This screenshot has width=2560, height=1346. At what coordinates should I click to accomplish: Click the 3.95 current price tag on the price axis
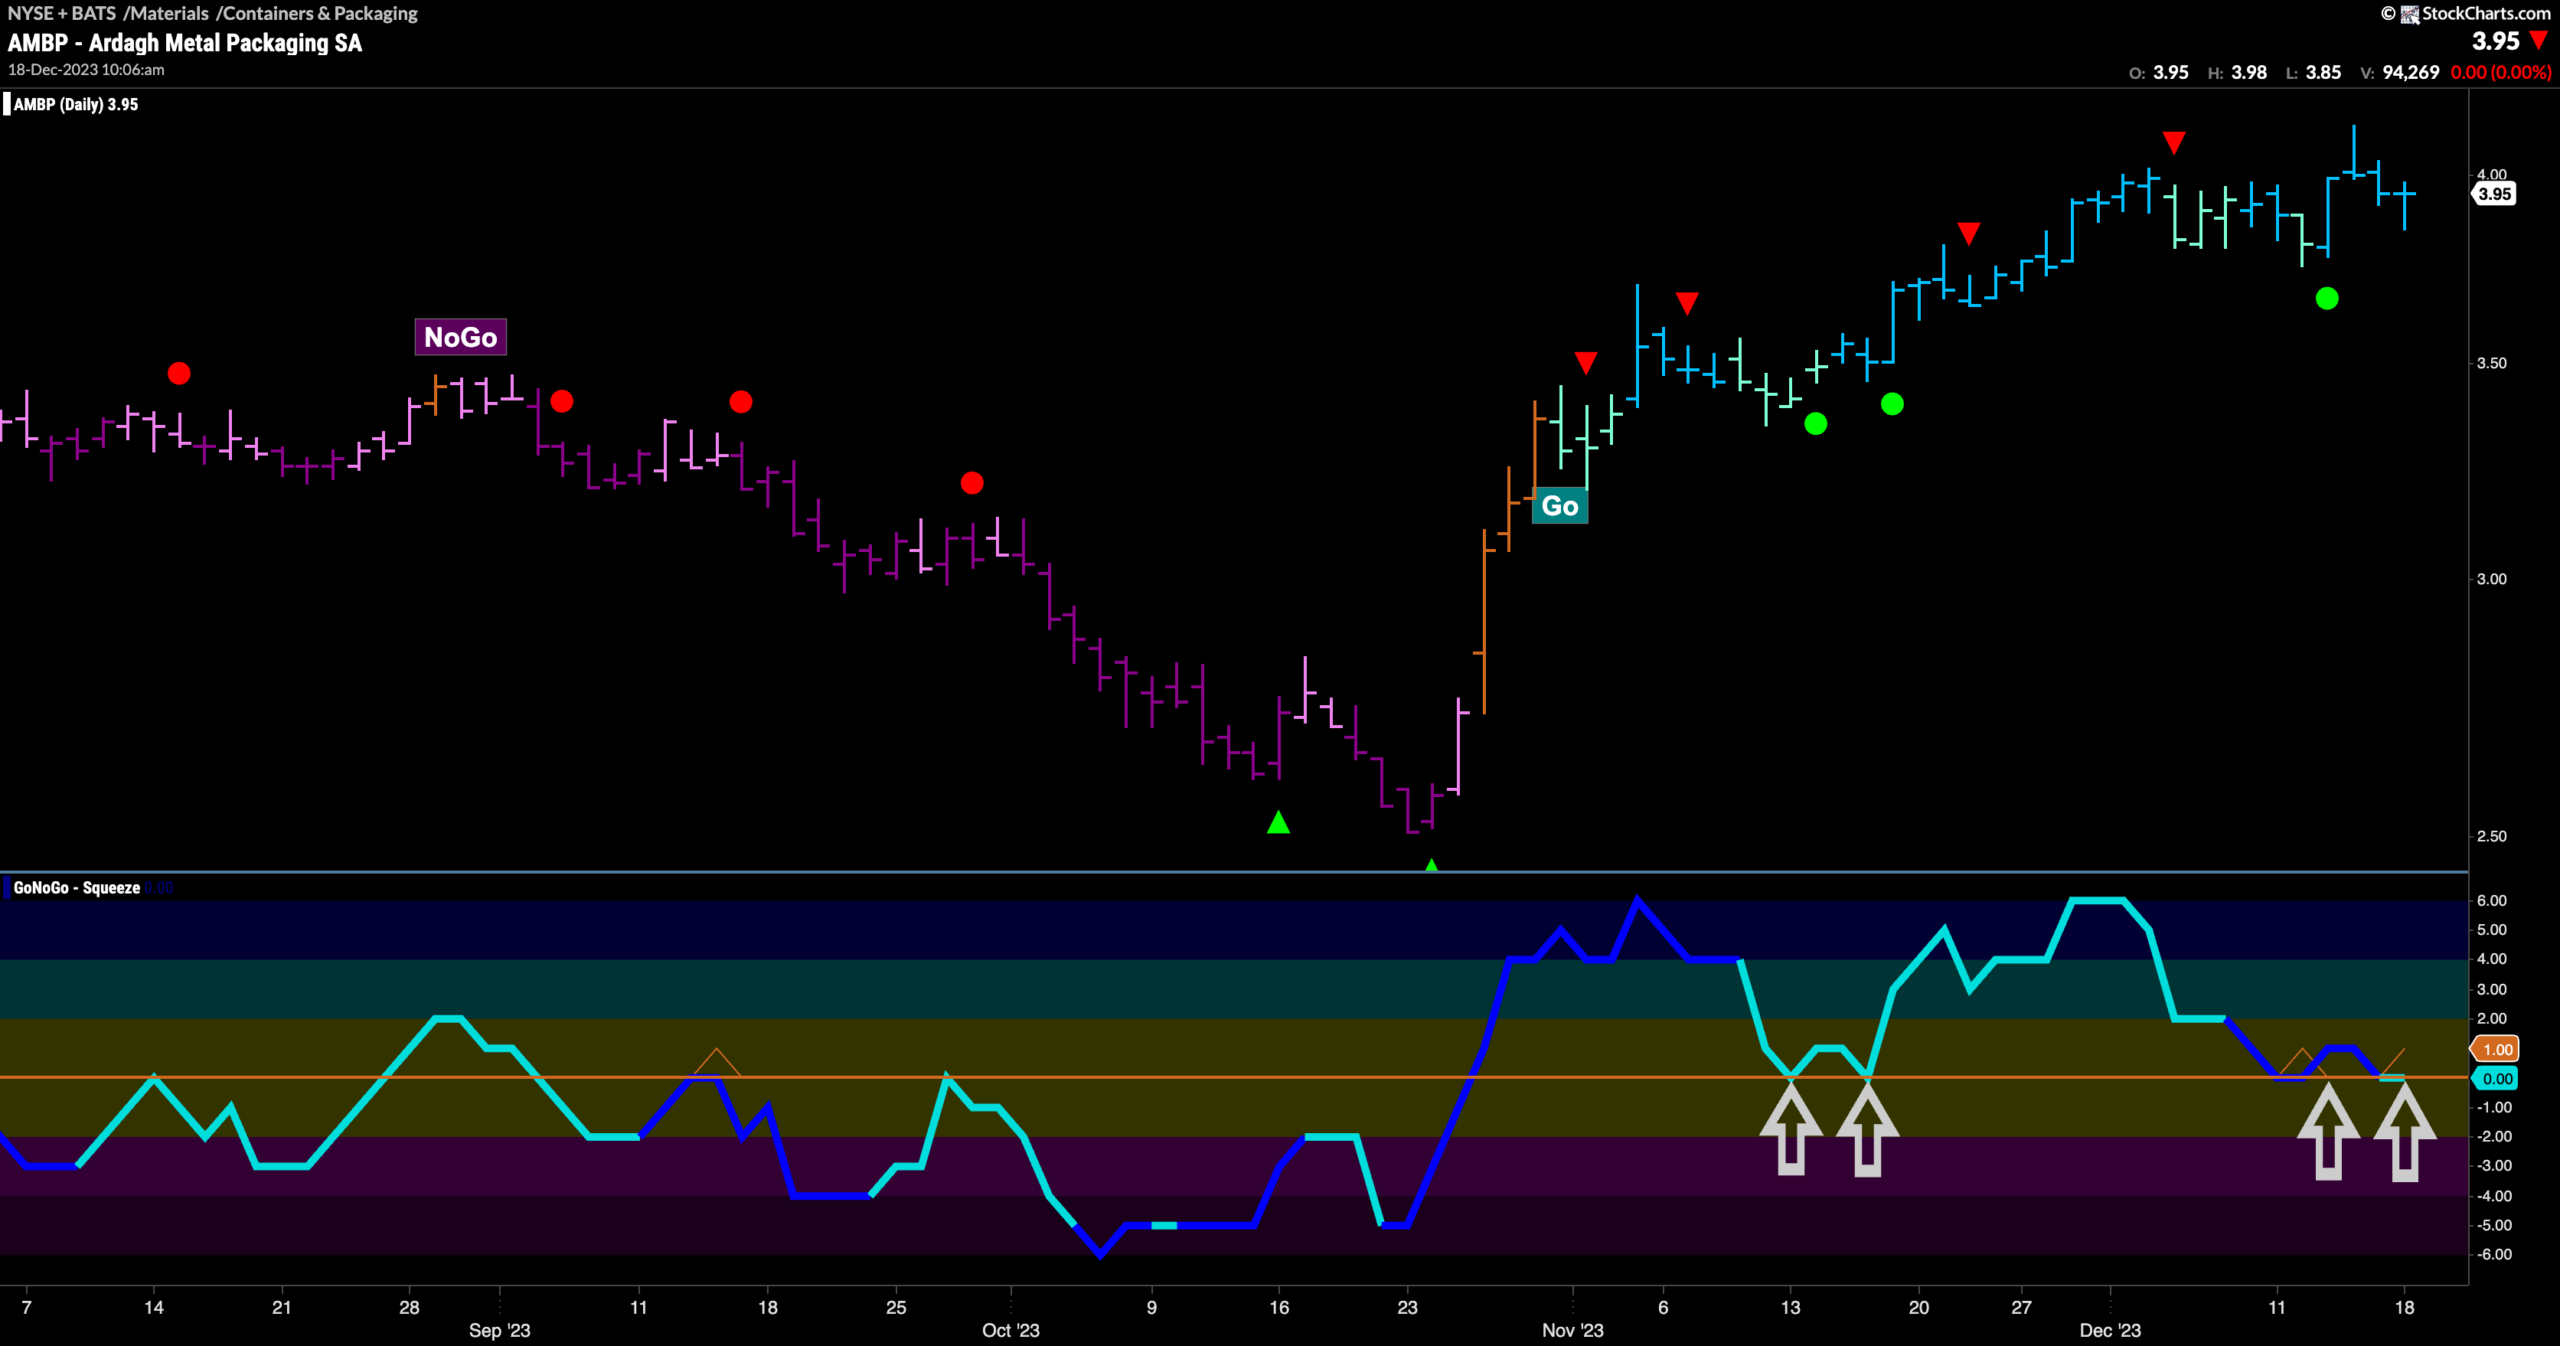click(2494, 194)
